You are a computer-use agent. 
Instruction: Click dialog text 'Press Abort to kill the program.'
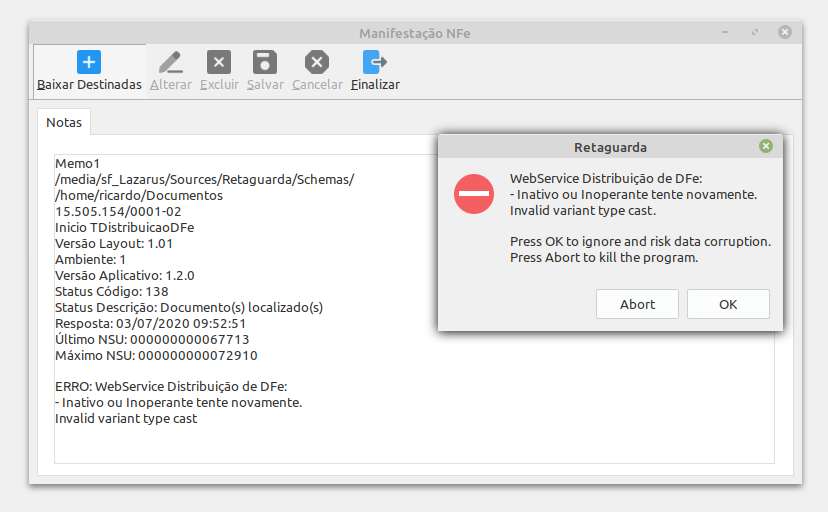point(604,258)
